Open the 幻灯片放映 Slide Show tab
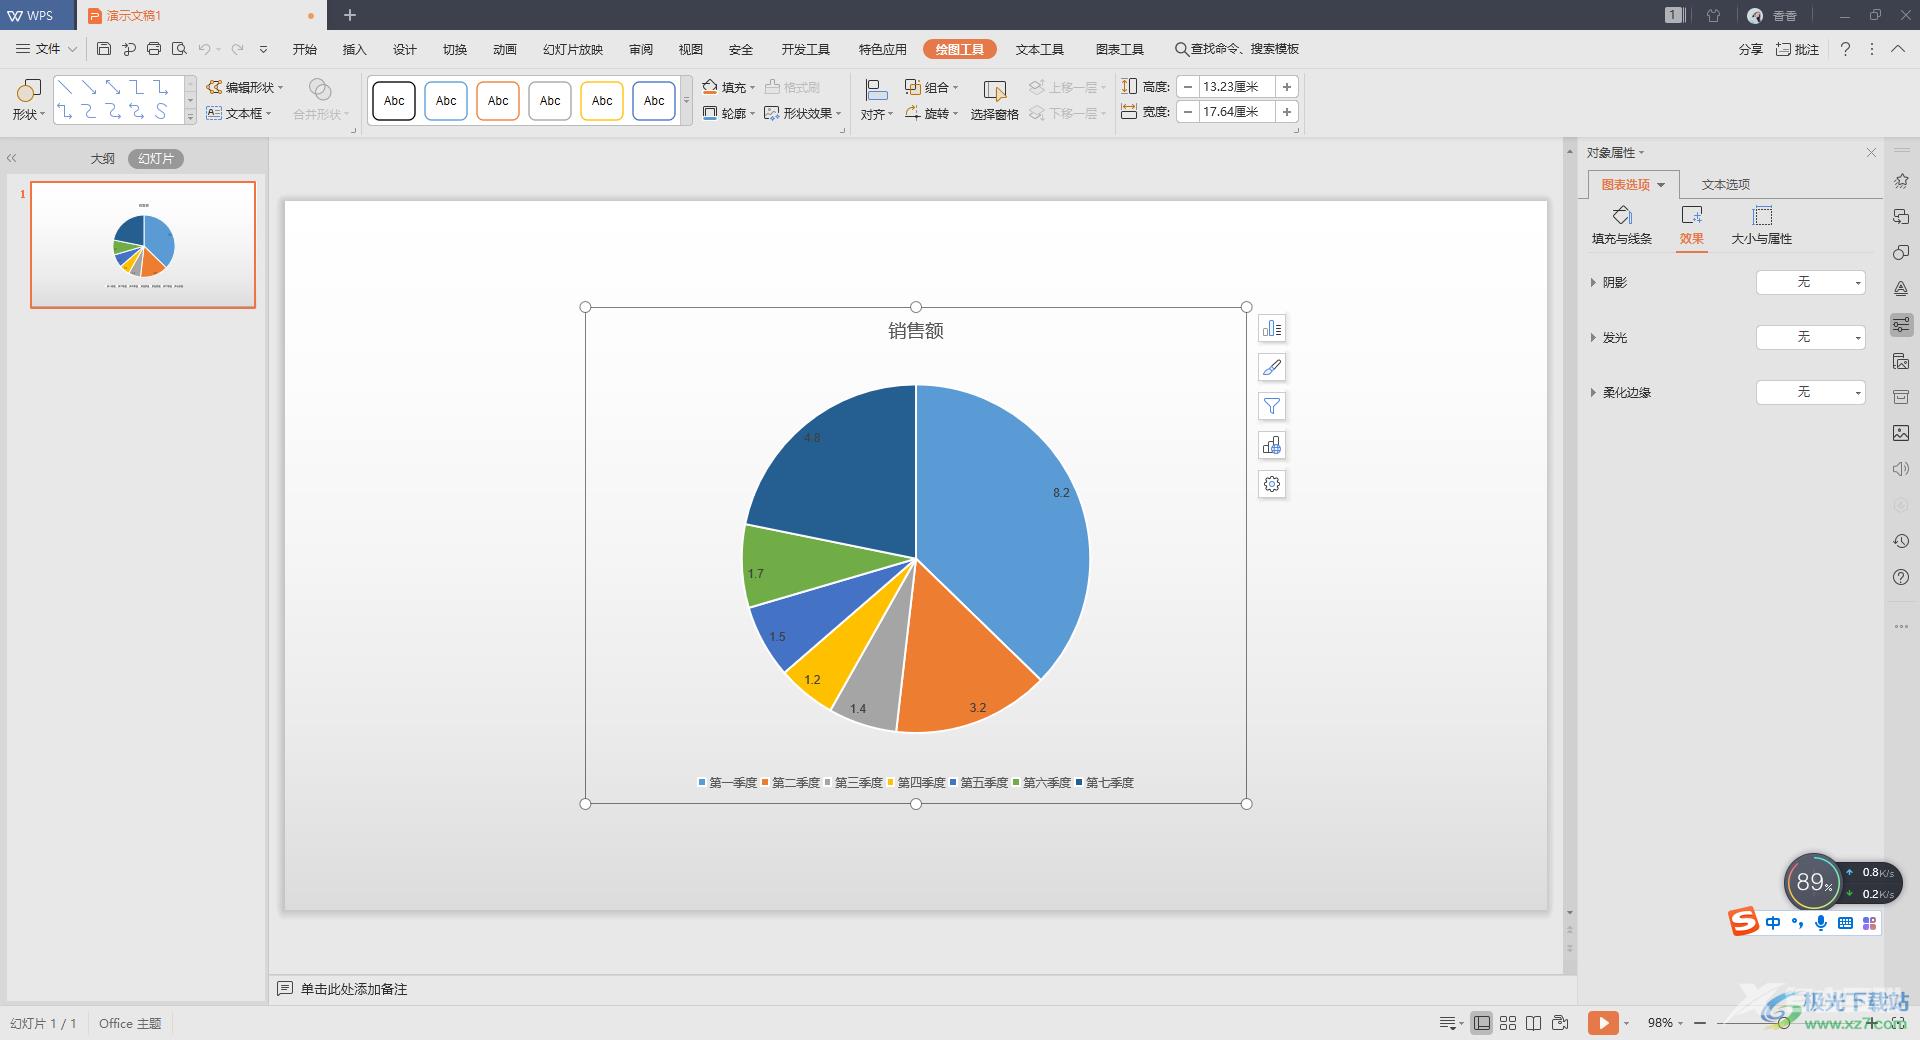The width and height of the screenshot is (1920, 1040). click(x=573, y=49)
